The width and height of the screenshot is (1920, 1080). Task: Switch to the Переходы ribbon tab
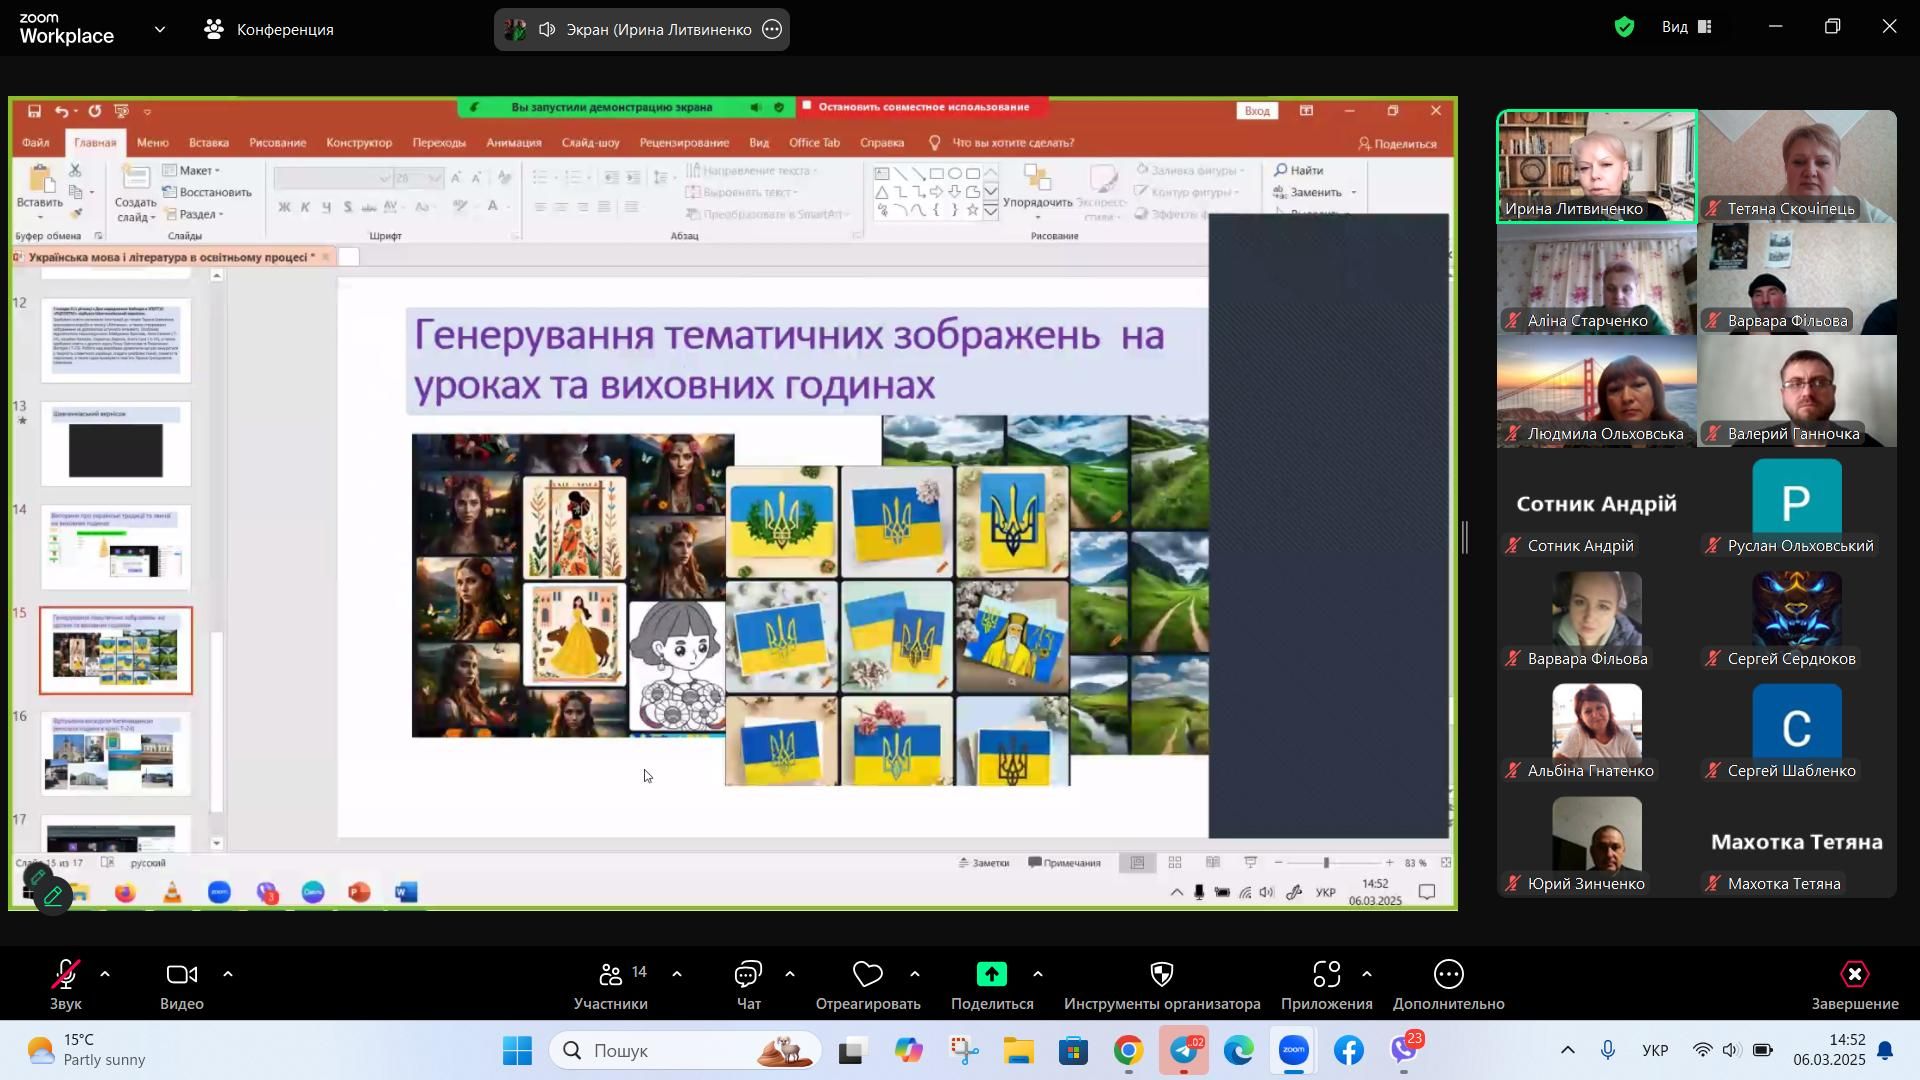tap(439, 143)
